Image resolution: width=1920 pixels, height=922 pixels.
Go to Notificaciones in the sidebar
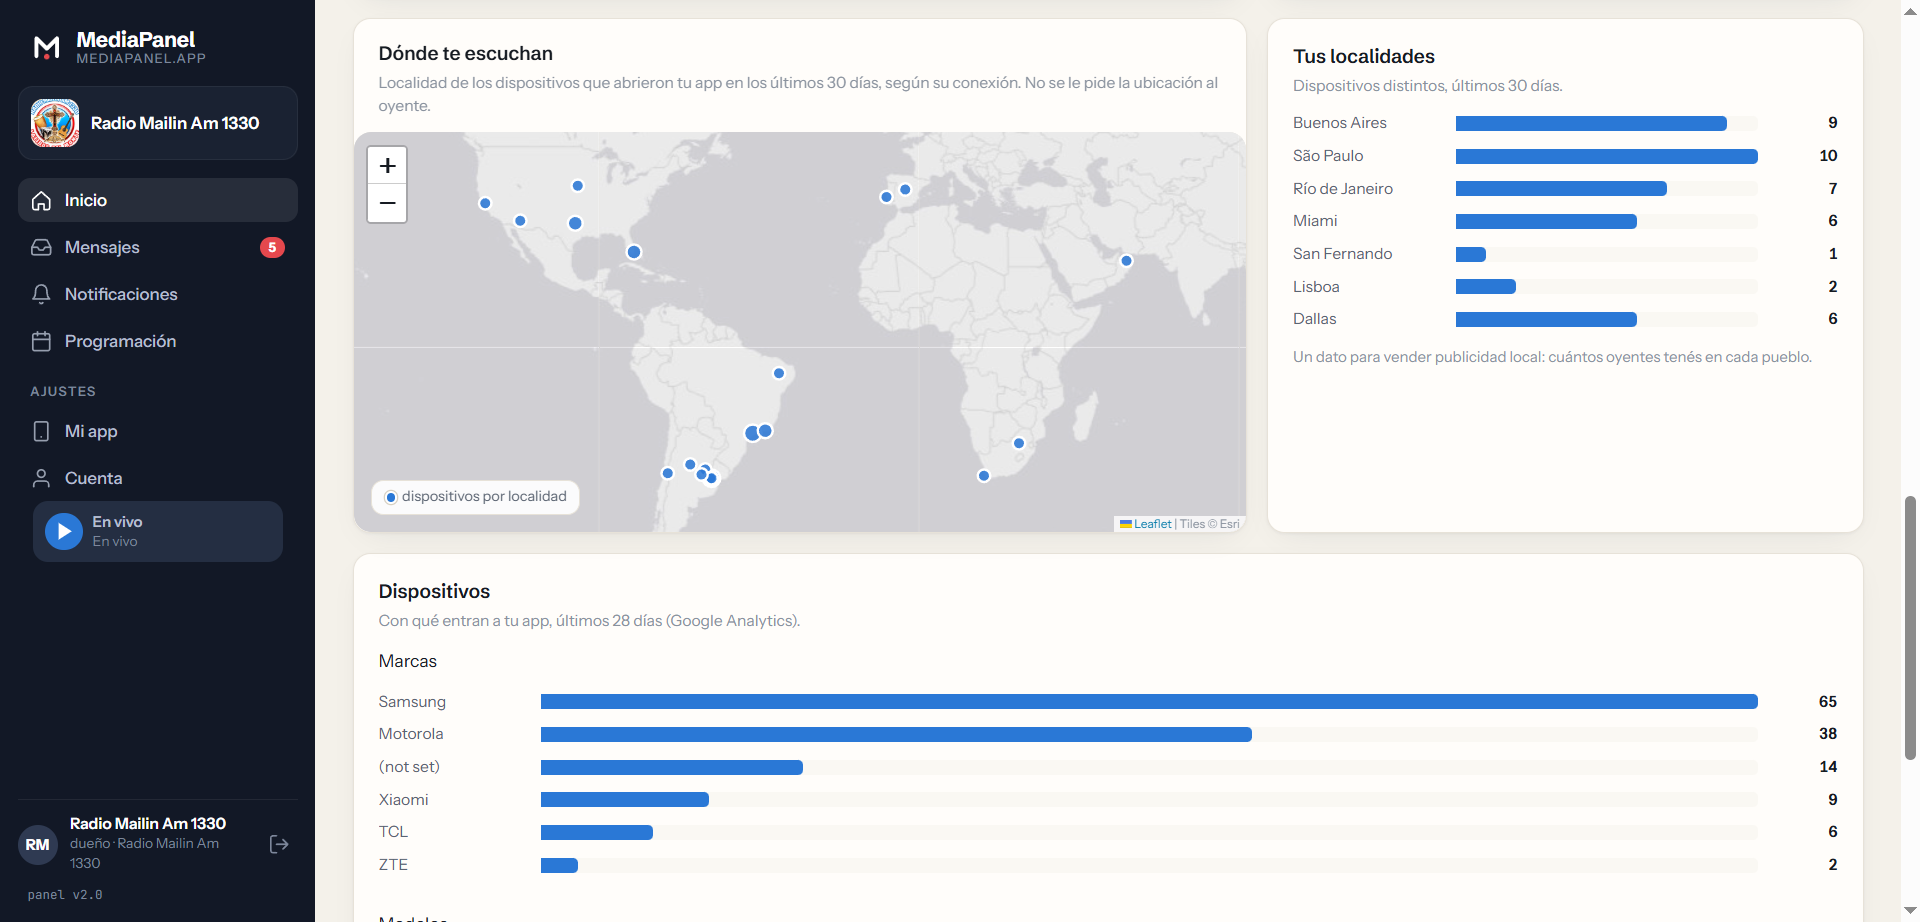[158, 294]
